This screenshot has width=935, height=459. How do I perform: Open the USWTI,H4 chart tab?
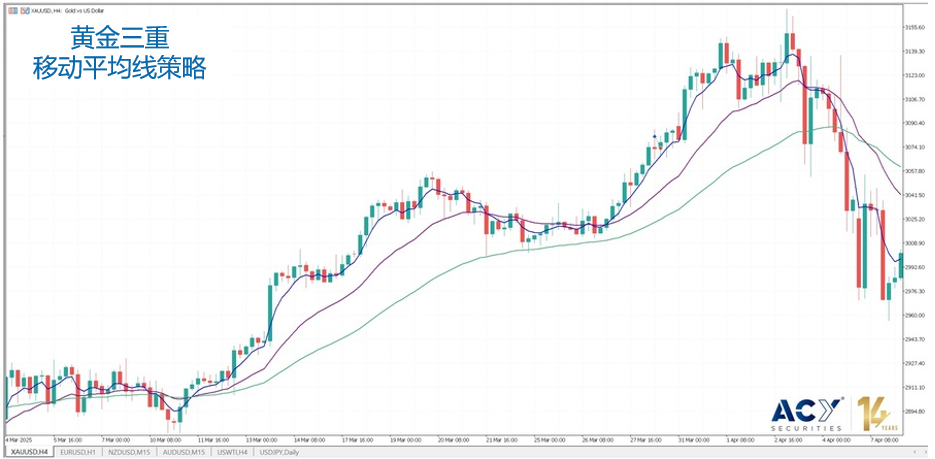pyautogui.click(x=233, y=452)
